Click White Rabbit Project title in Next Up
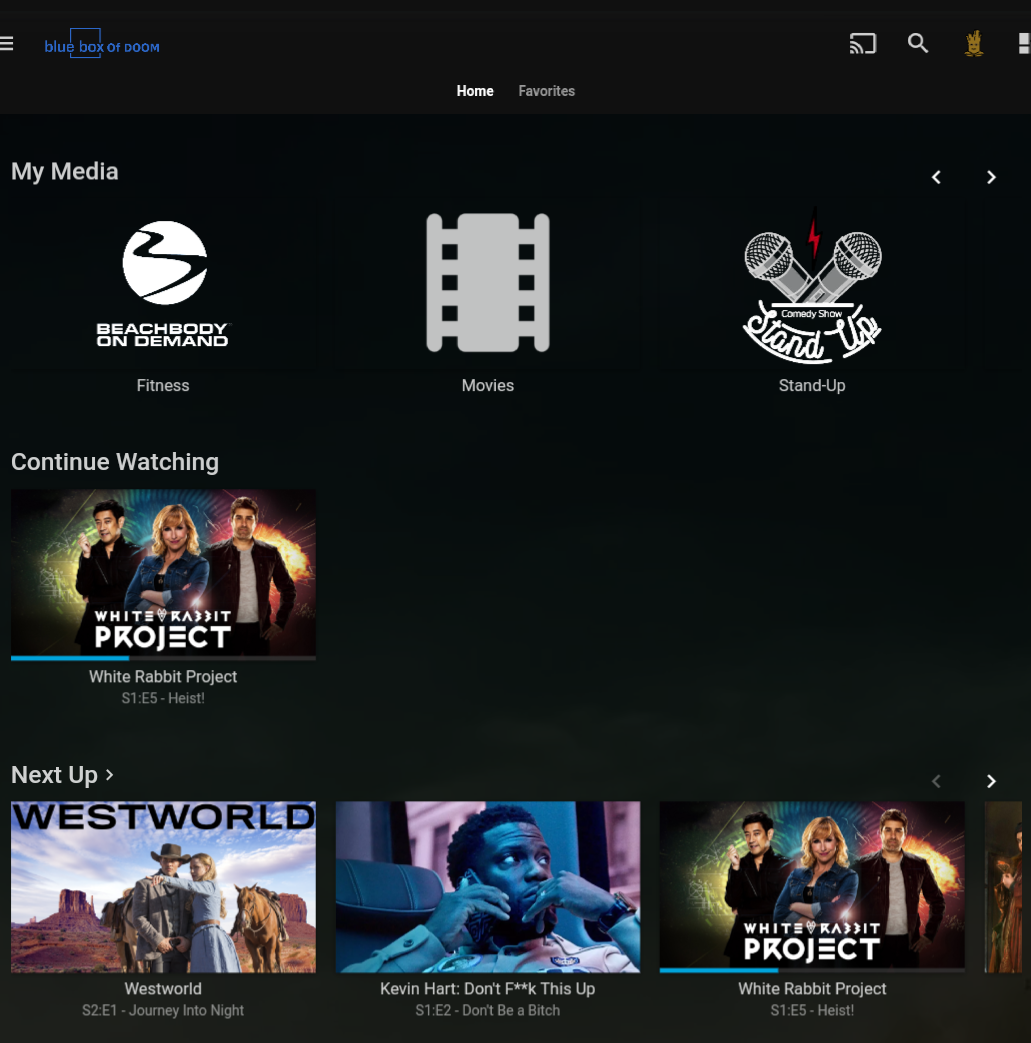 812,988
